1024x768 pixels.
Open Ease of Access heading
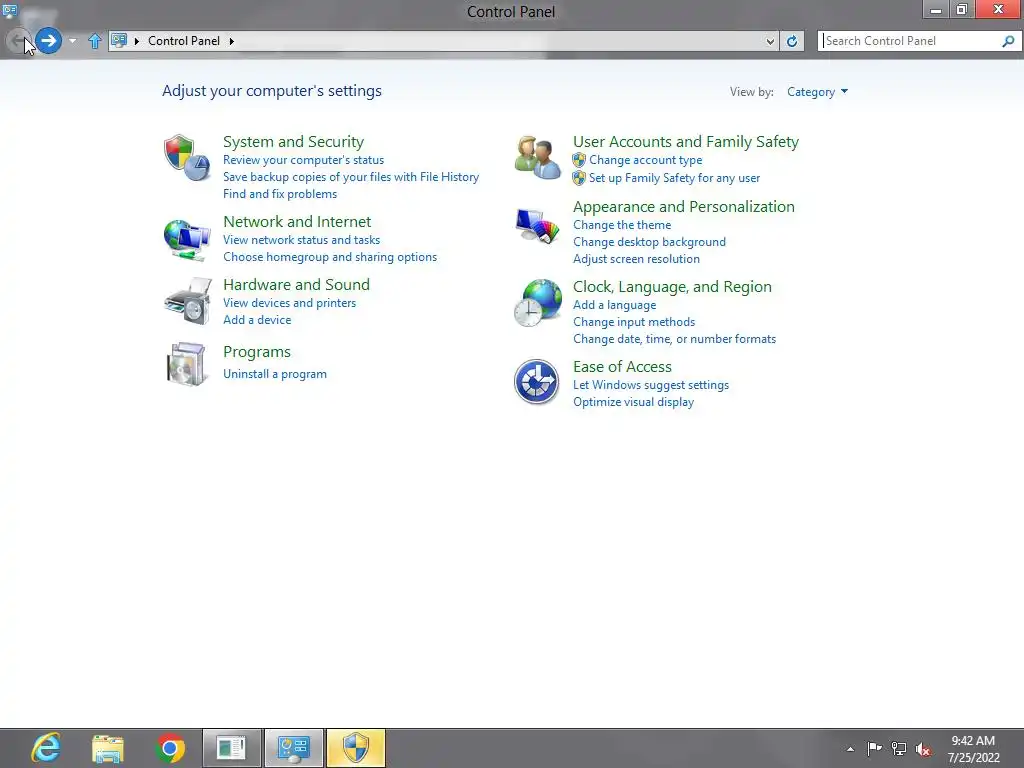(622, 367)
